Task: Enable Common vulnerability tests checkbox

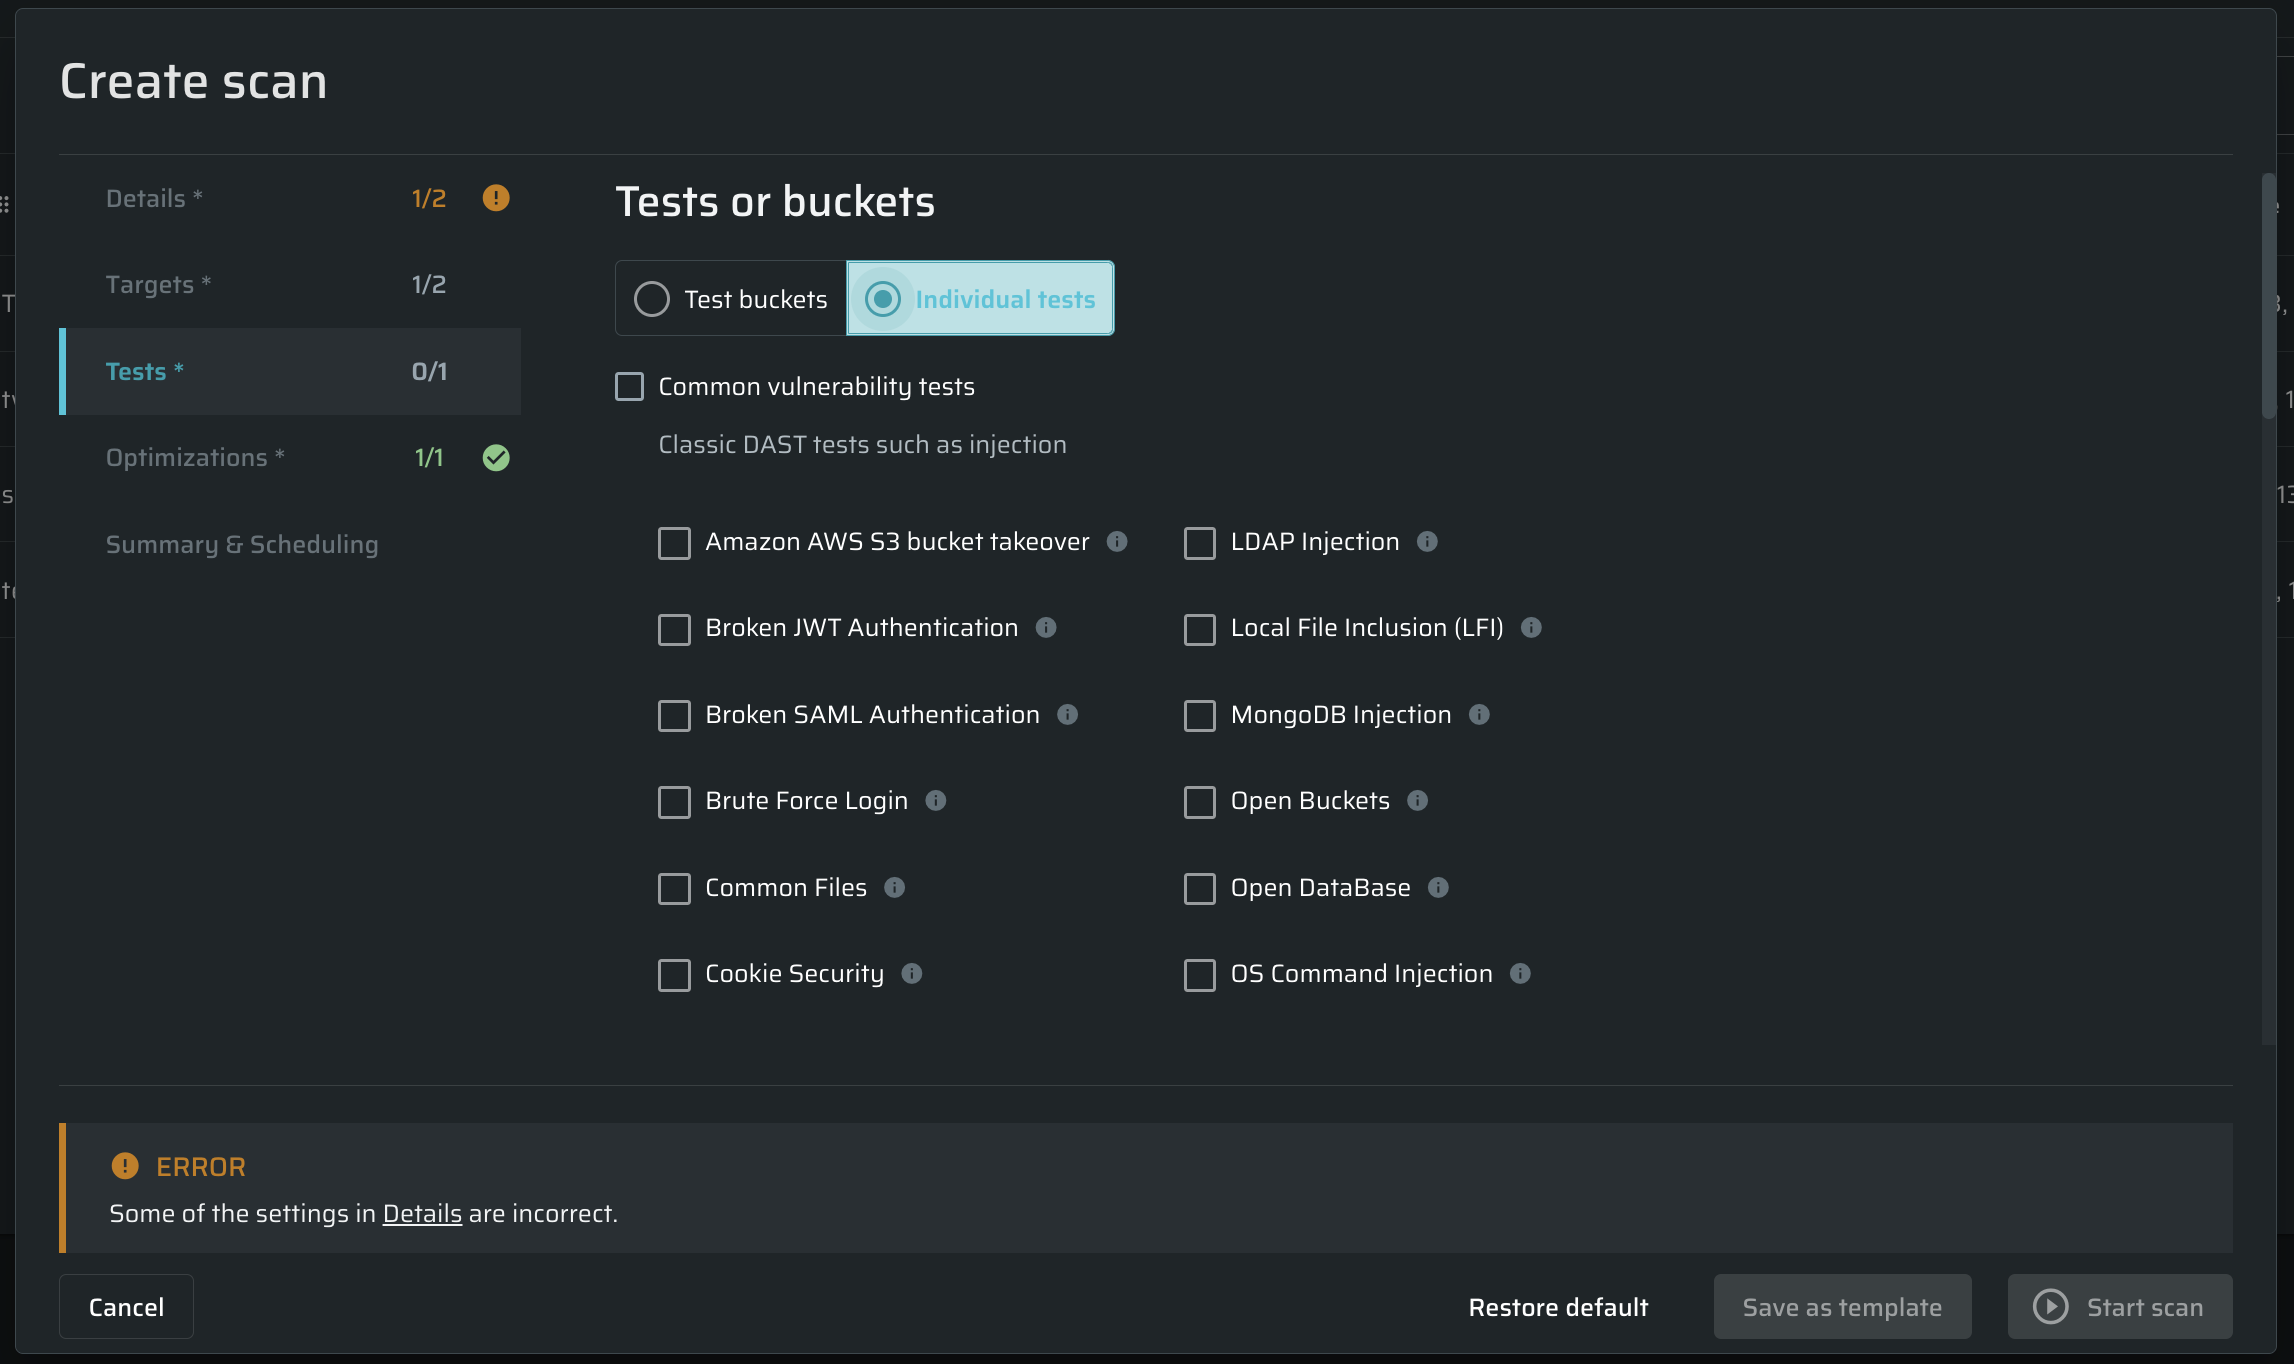Action: coord(629,386)
